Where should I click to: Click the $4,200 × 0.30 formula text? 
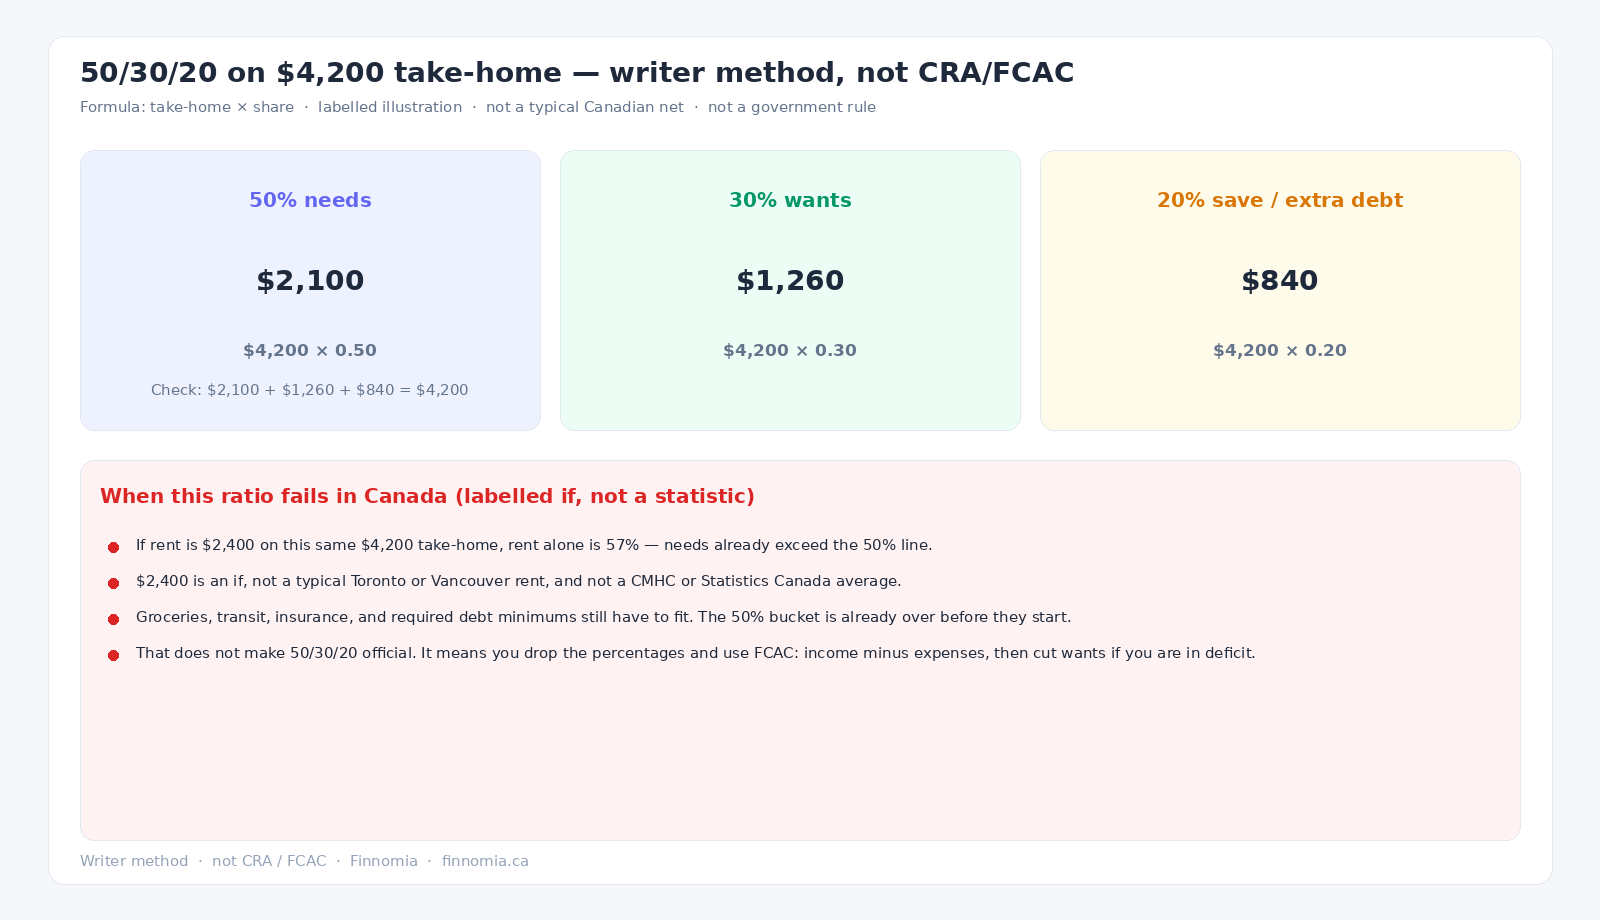790,350
